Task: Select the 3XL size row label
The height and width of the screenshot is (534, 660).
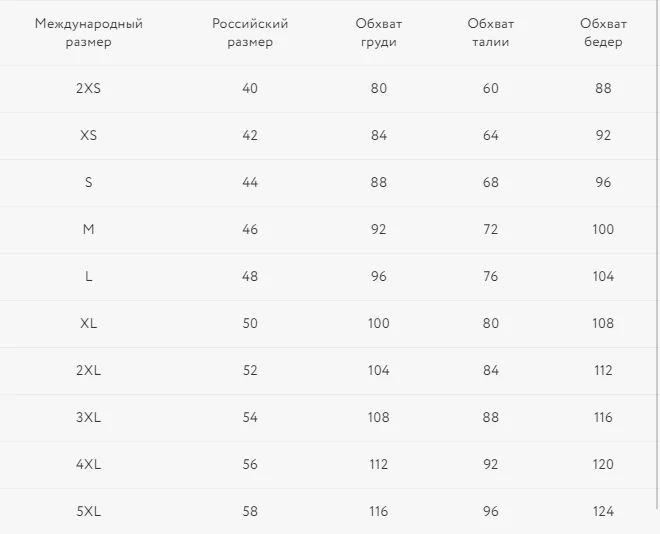Action: click(88, 417)
